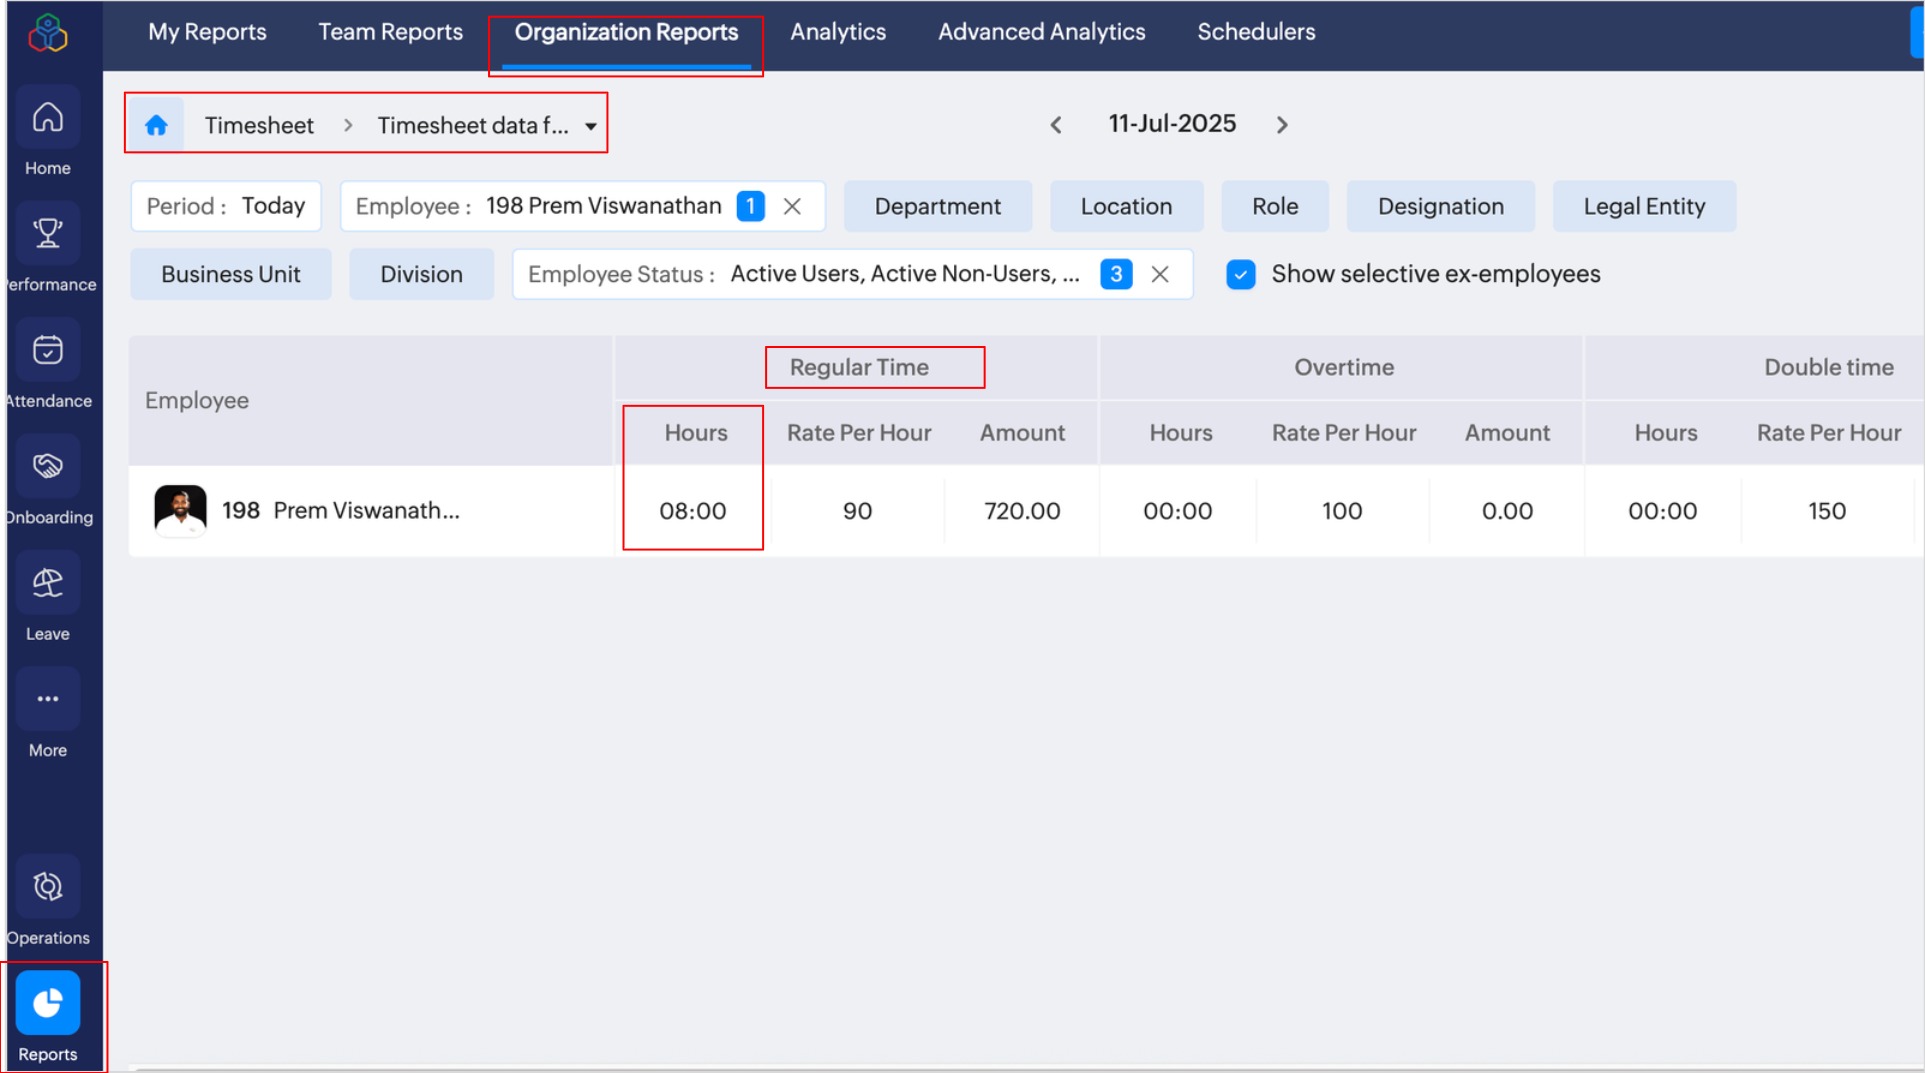Open the Operations gear icon

(x=47, y=887)
